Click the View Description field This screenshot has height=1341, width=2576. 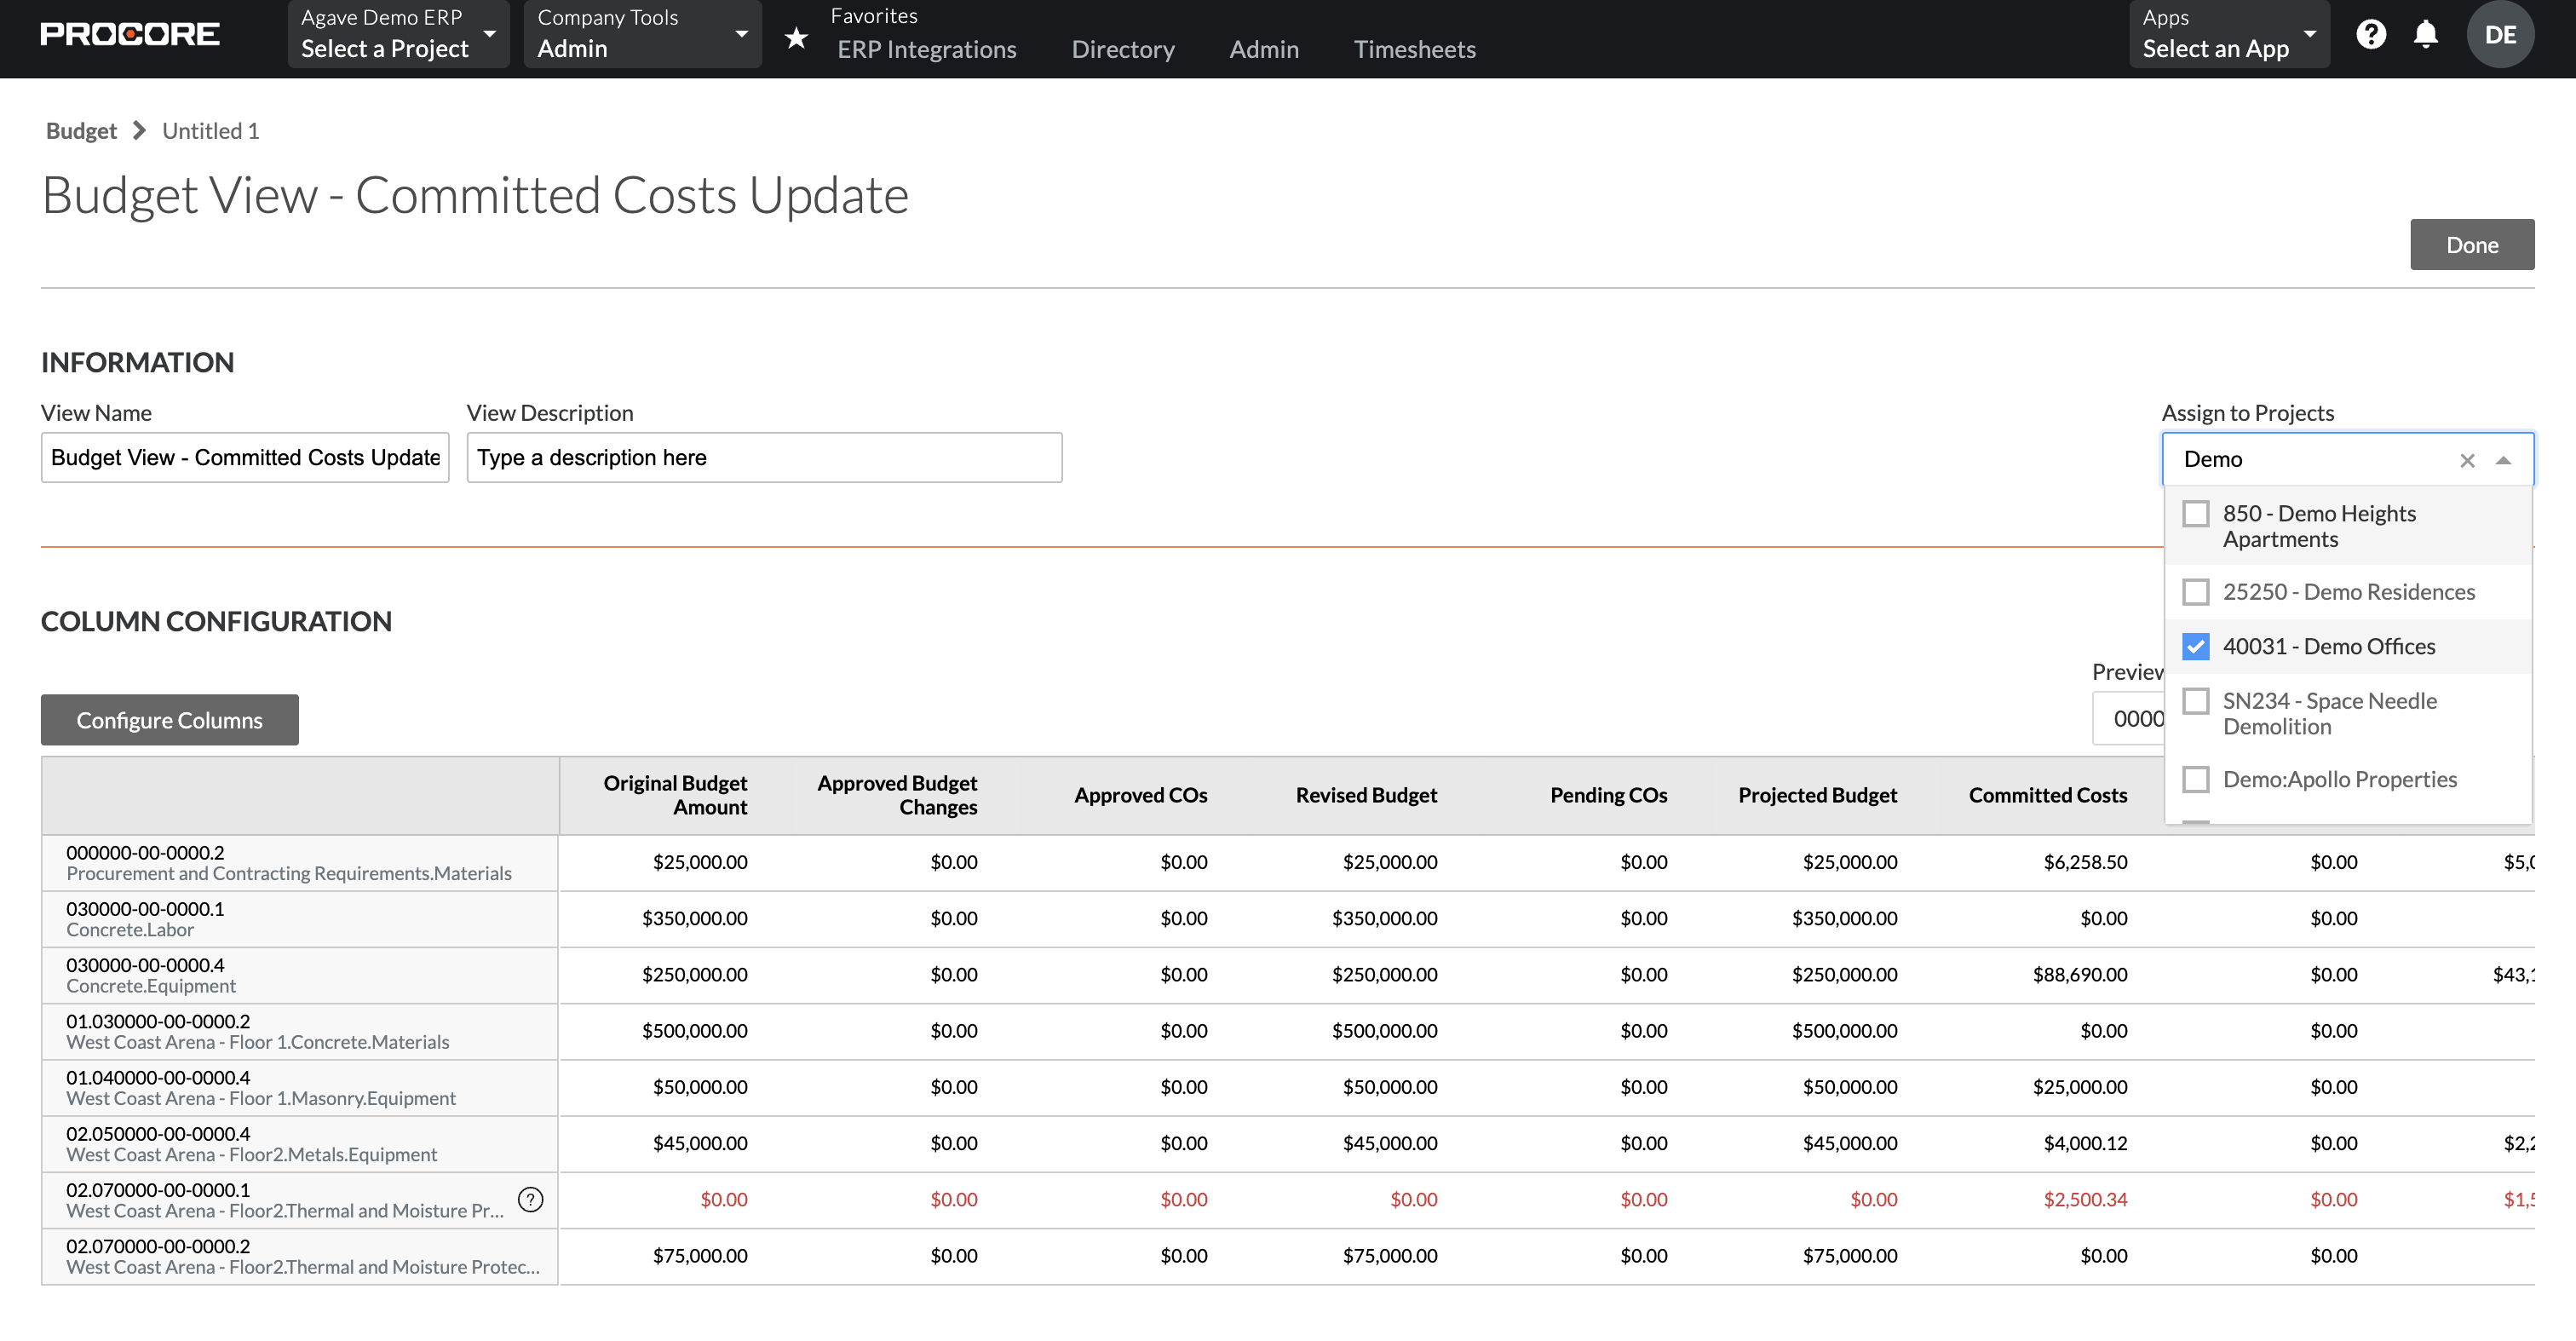(x=764, y=458)
